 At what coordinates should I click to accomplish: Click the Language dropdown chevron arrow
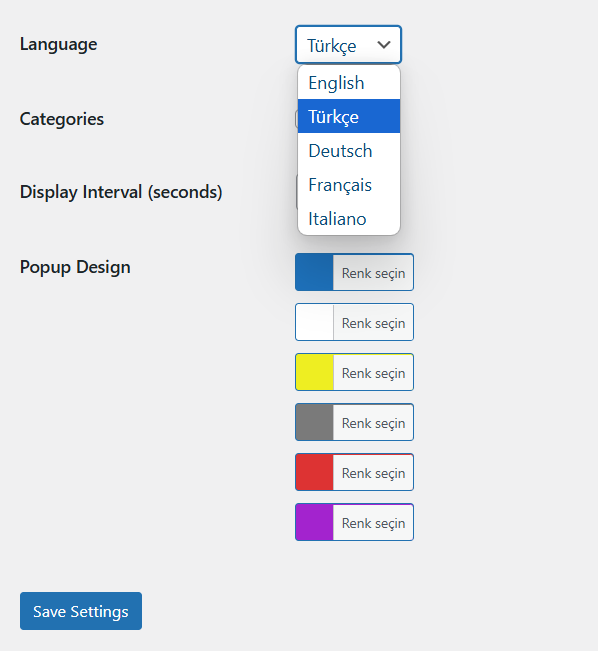coord(384,44)
